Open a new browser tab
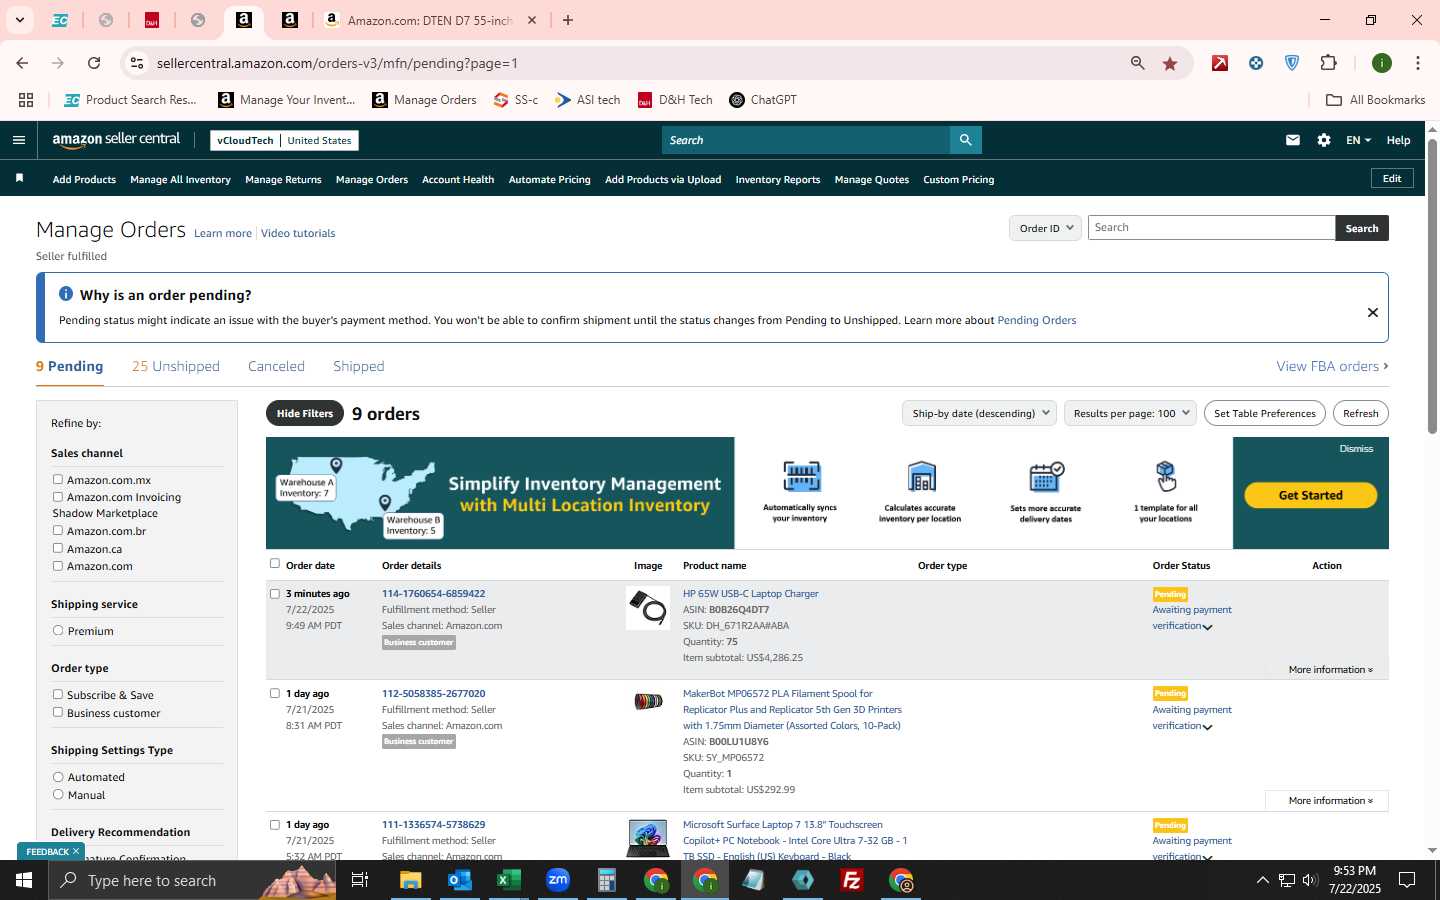 click(x=568, y=20)
